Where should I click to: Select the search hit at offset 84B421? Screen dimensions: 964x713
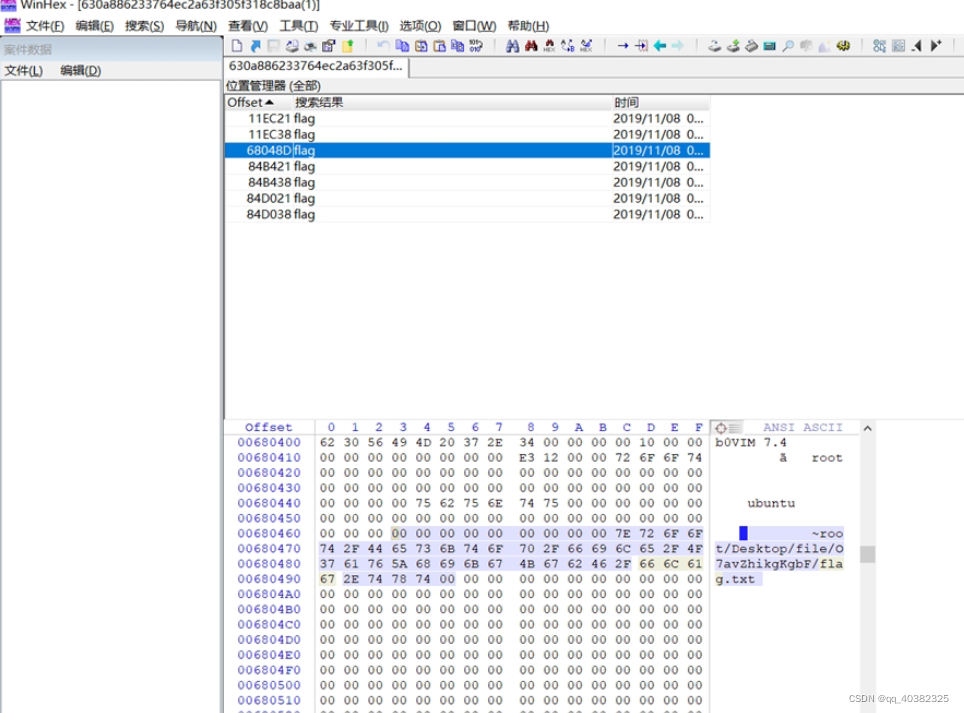pos(467,166)
